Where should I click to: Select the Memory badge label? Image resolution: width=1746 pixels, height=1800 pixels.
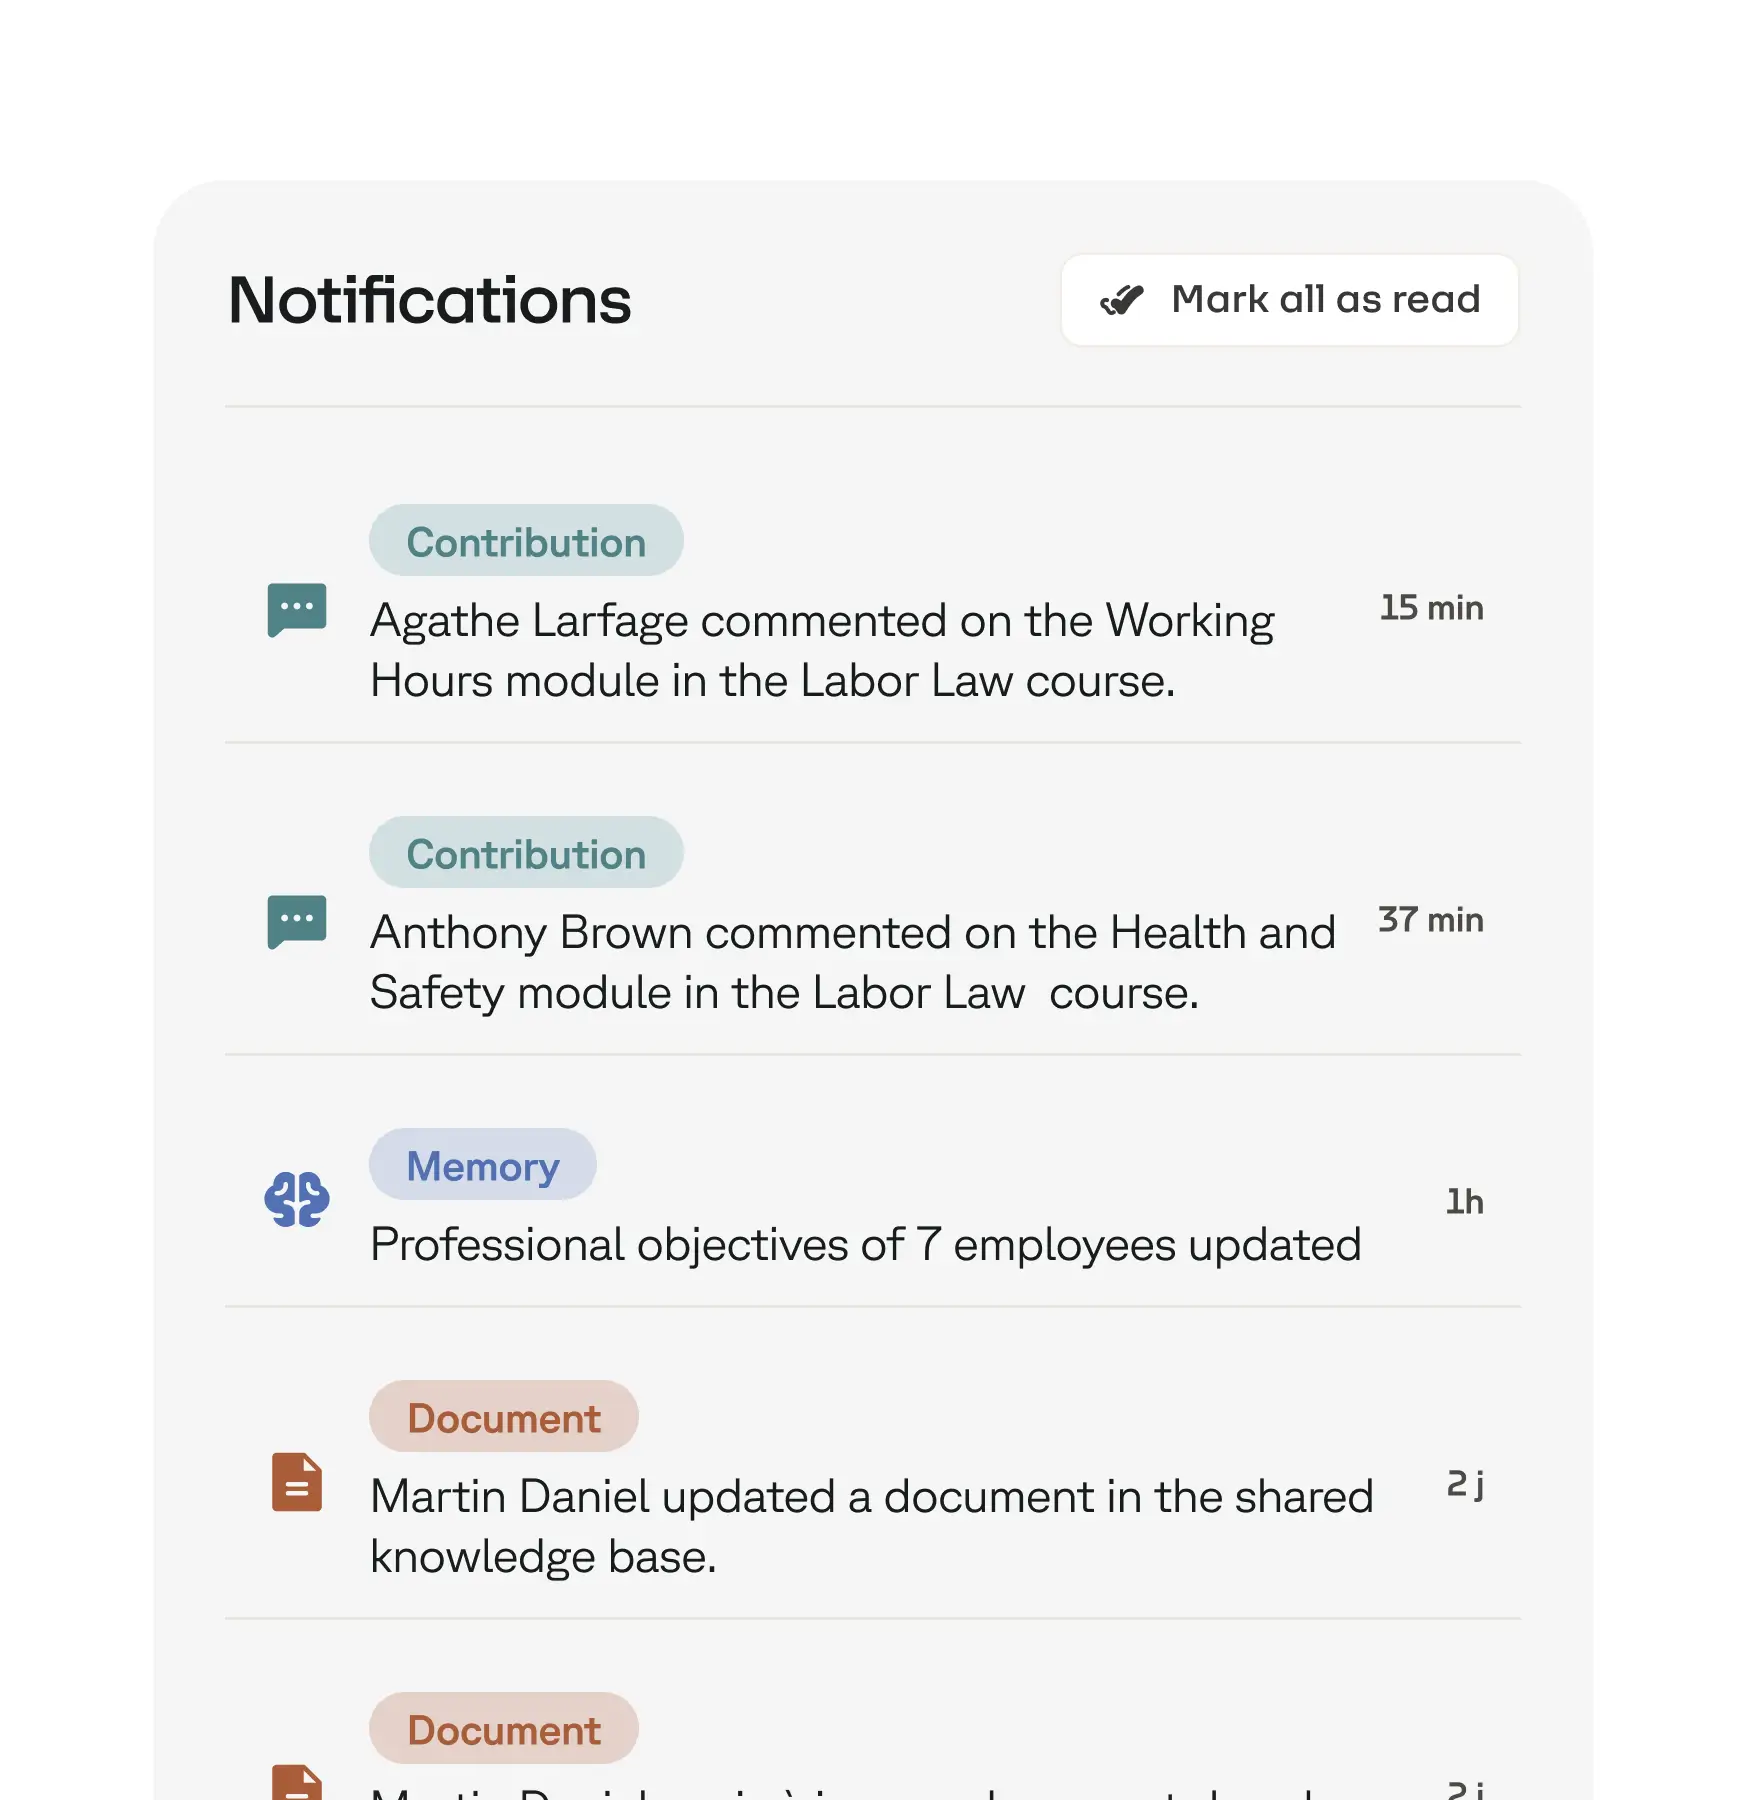(482, 1164)
